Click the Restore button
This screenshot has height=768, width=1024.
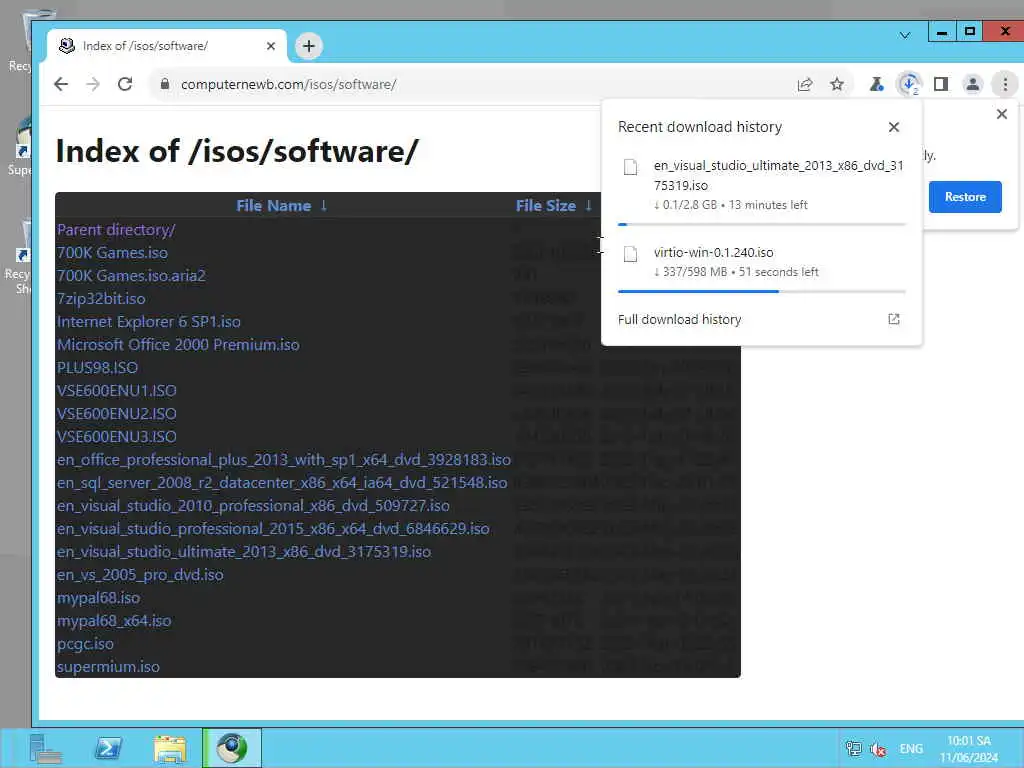(x=965, y=197)
